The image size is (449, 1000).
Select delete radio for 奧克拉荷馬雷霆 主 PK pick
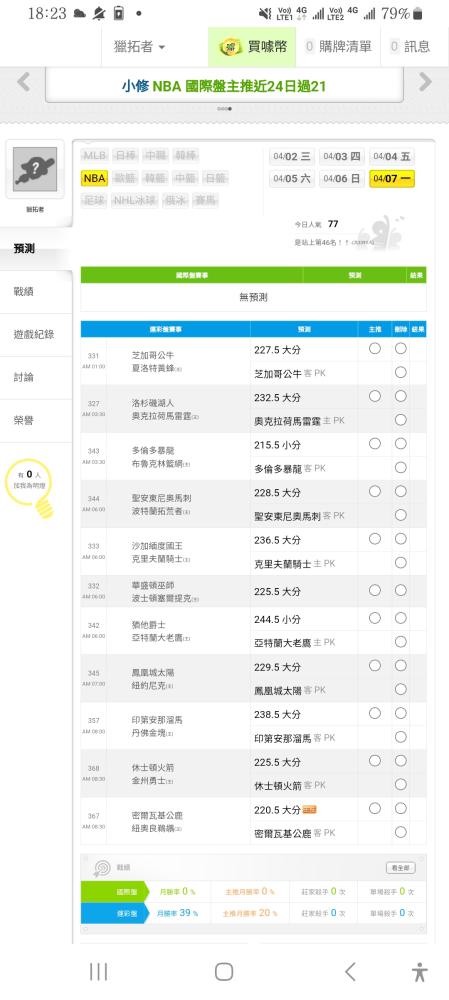(401, 420)
